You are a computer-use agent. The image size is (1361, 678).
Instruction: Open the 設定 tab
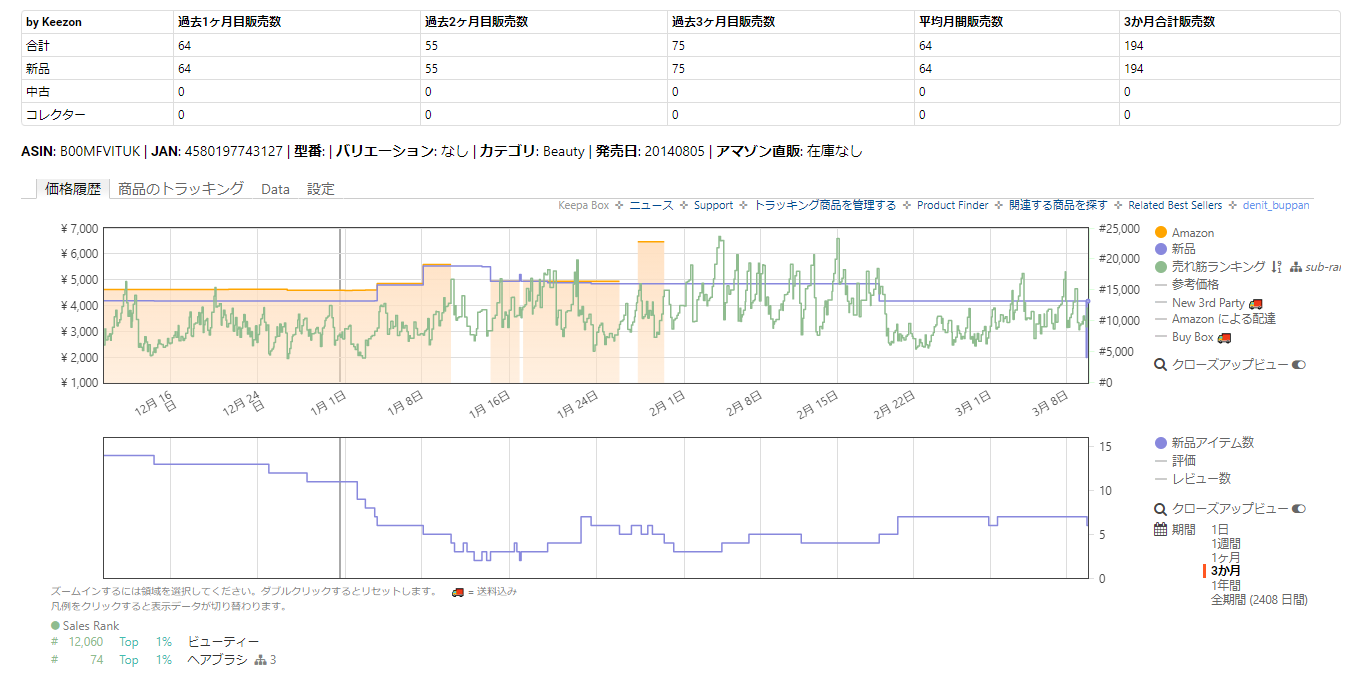tap(321, 188)
